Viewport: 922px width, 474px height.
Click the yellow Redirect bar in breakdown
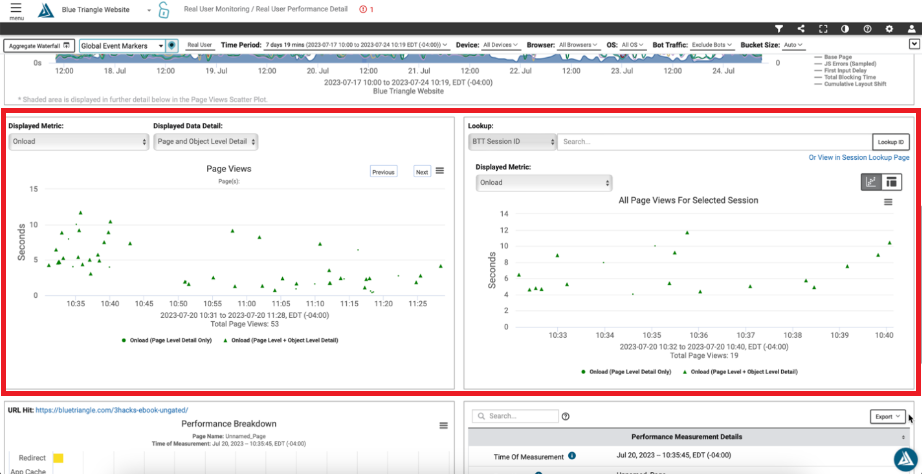(58, 458)
